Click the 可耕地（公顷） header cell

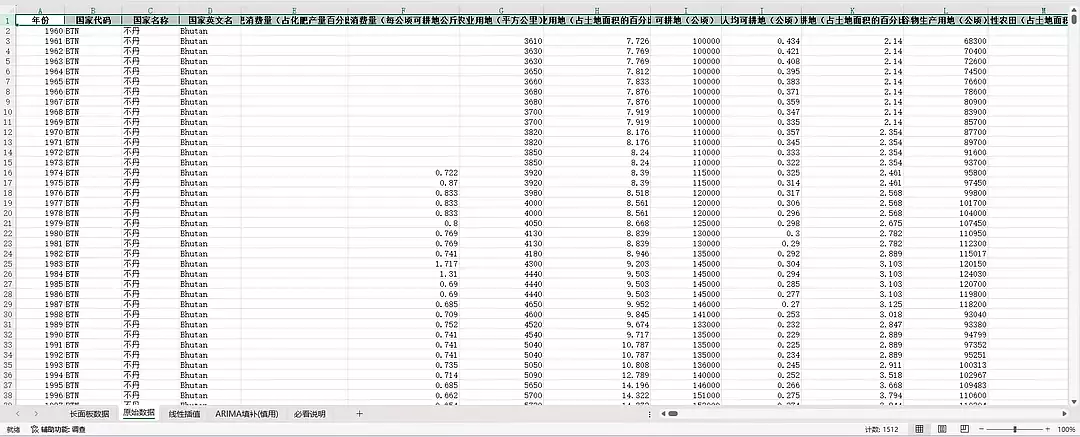(686, 21)
